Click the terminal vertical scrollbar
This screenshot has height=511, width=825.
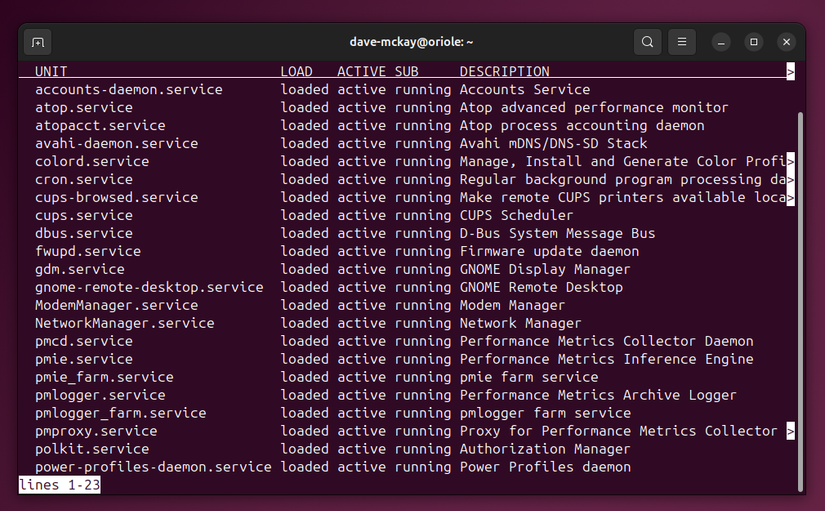(800, 300)
